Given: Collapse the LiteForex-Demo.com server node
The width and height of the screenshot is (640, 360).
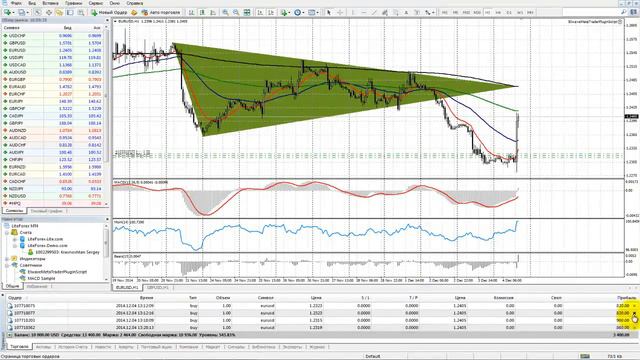Looking at the screenshot, I should pos(15,245).
